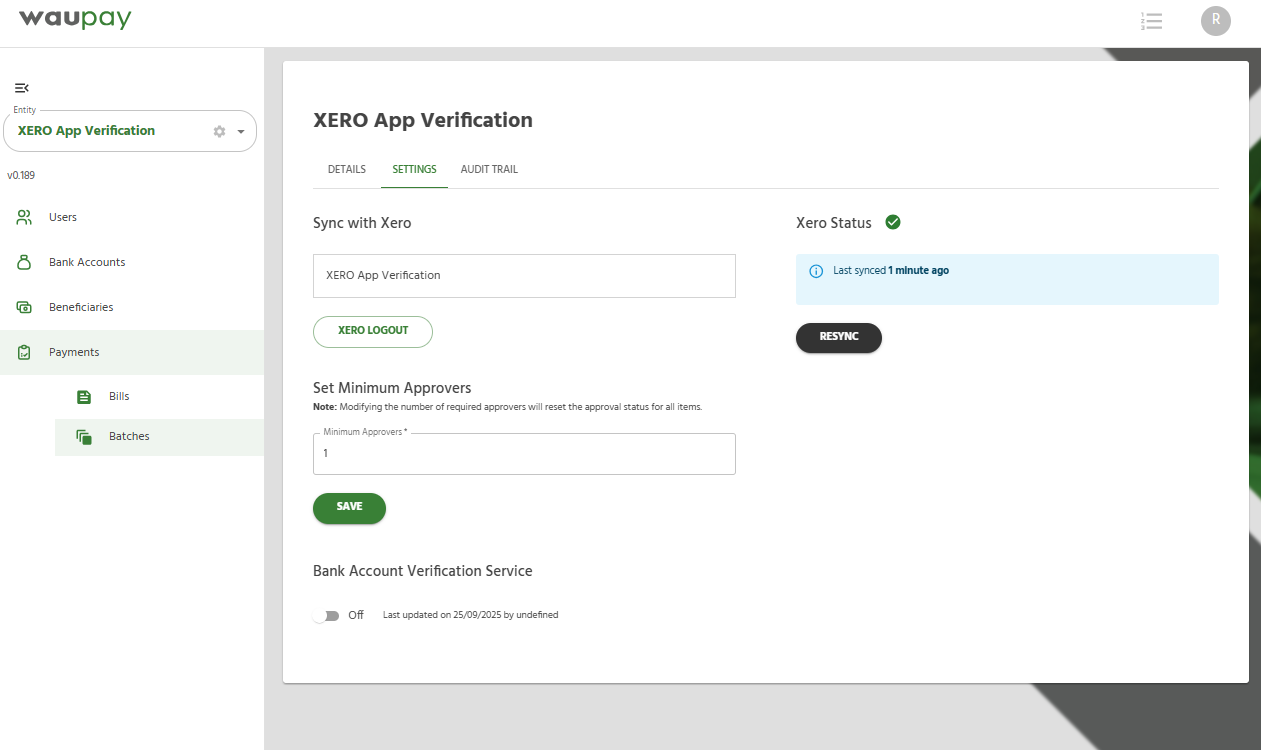Image resolution: width=1261 pixels, height=750 pixels.
Task: Open the numbered list icon in header
Action: (1151, 21)
